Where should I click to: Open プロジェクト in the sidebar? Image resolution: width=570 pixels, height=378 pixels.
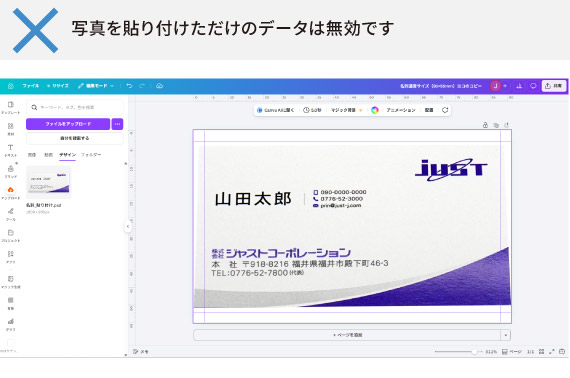coord(11,236)
